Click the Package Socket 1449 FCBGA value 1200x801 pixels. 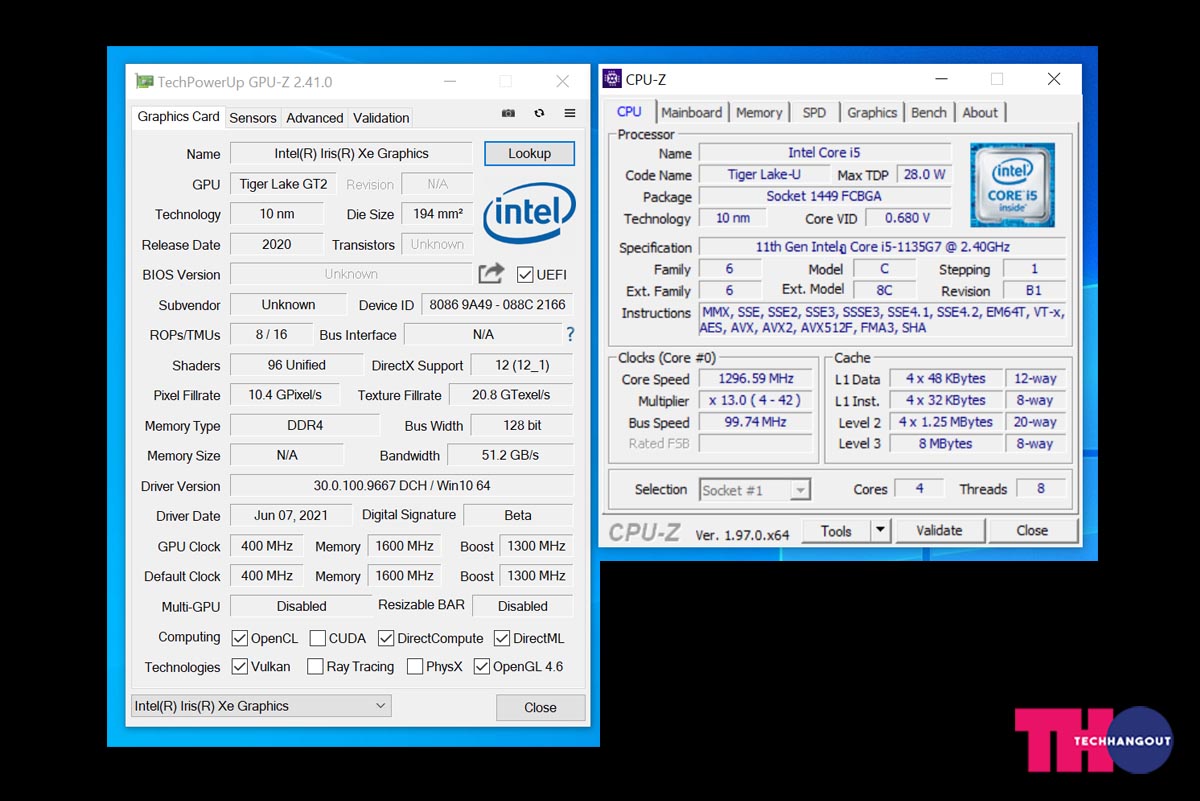tap(824, 197)
